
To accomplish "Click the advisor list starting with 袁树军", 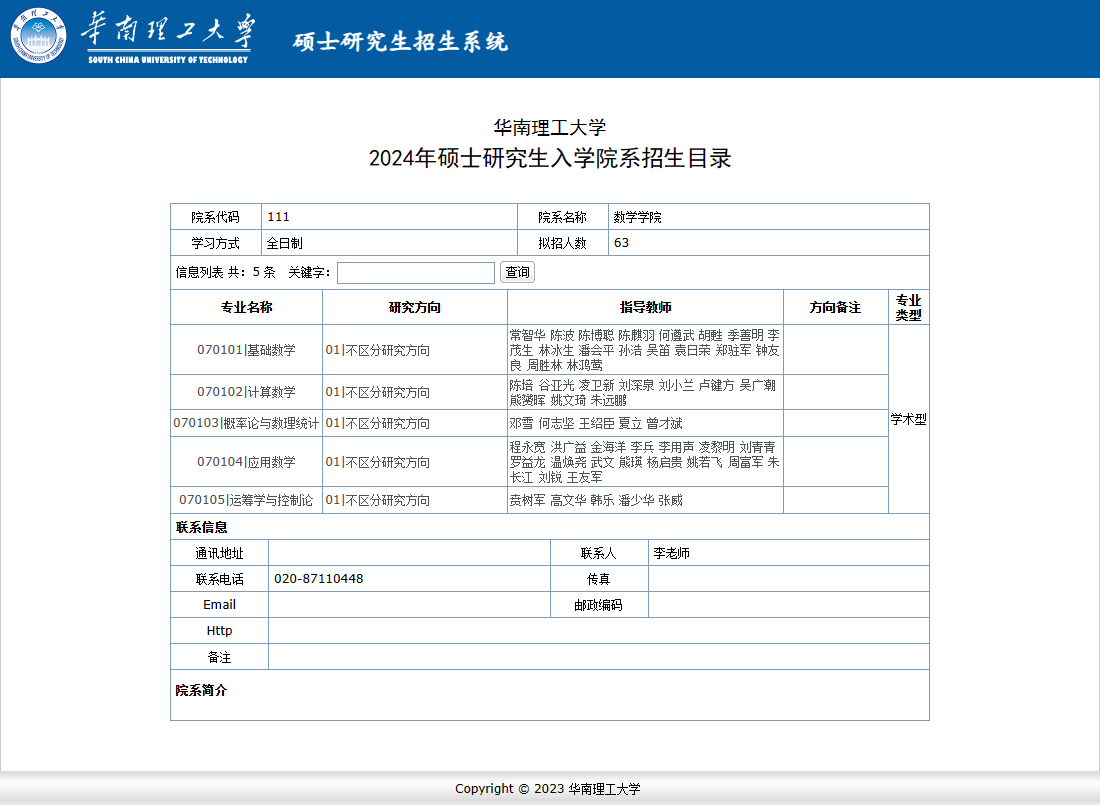I will click(645, 500).
